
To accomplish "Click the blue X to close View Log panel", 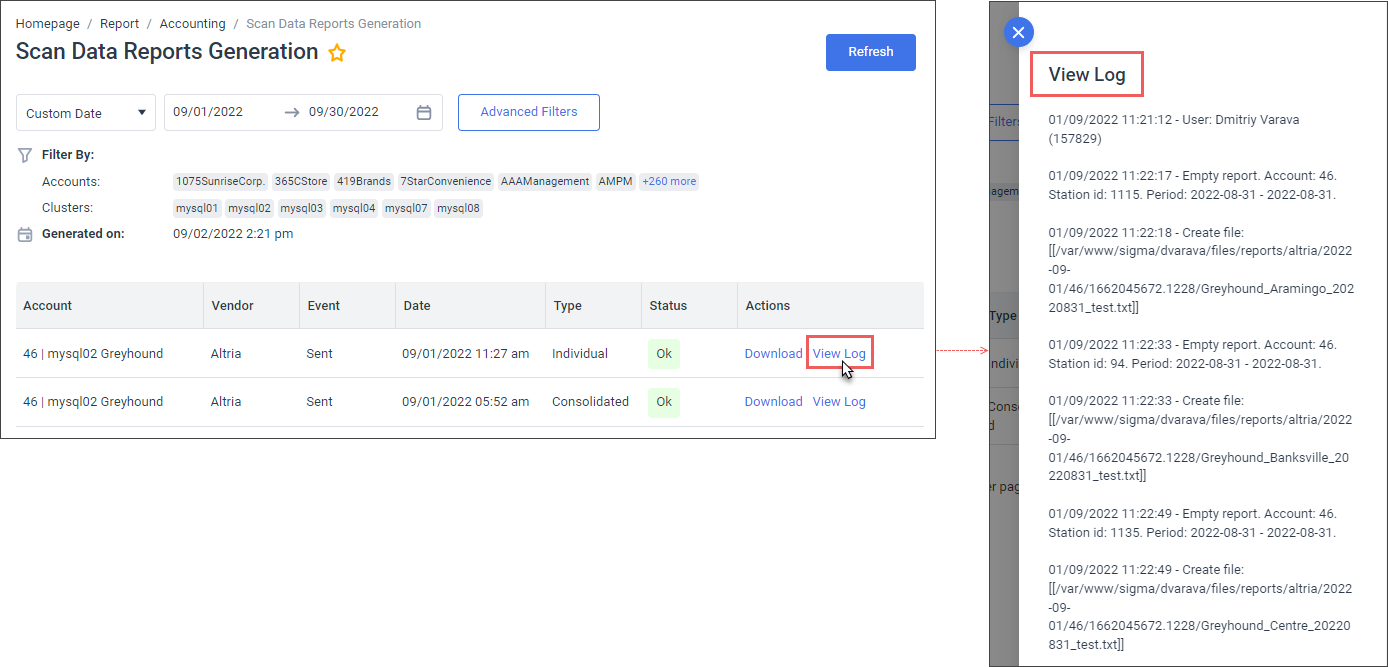I will click(x=1018, y=32).
